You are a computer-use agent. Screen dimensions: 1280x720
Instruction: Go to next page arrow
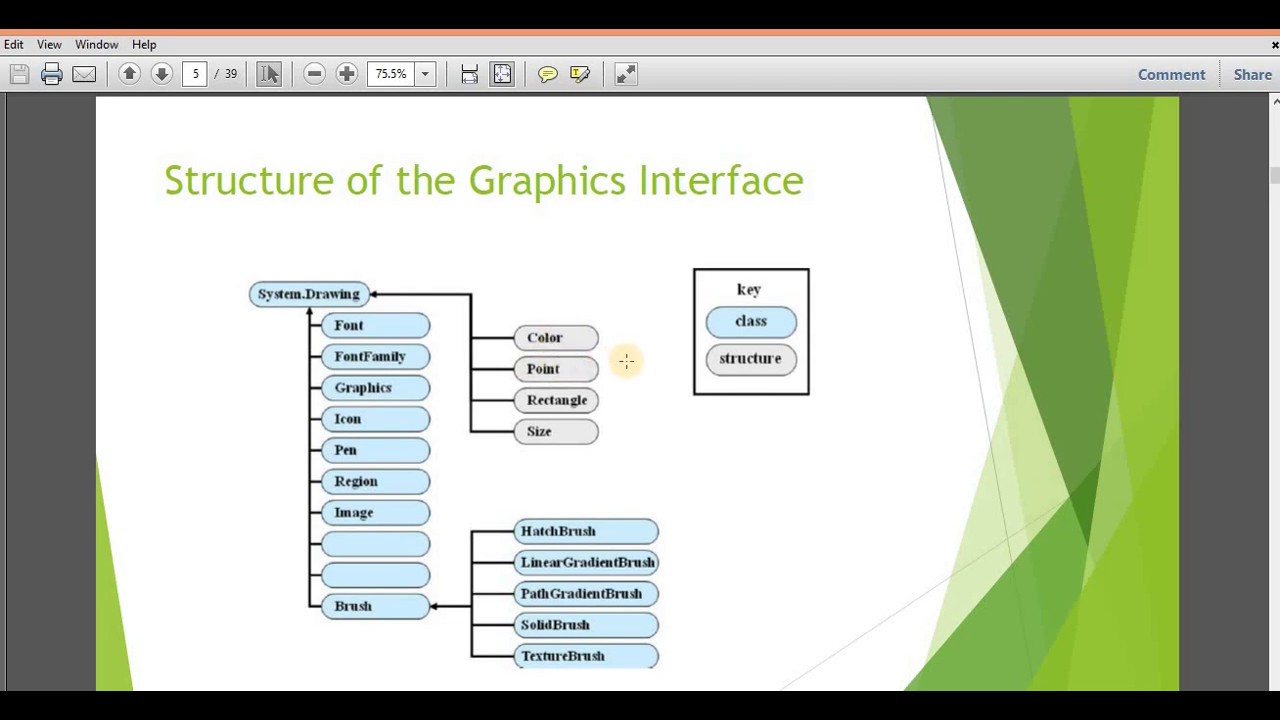point(161,73)
